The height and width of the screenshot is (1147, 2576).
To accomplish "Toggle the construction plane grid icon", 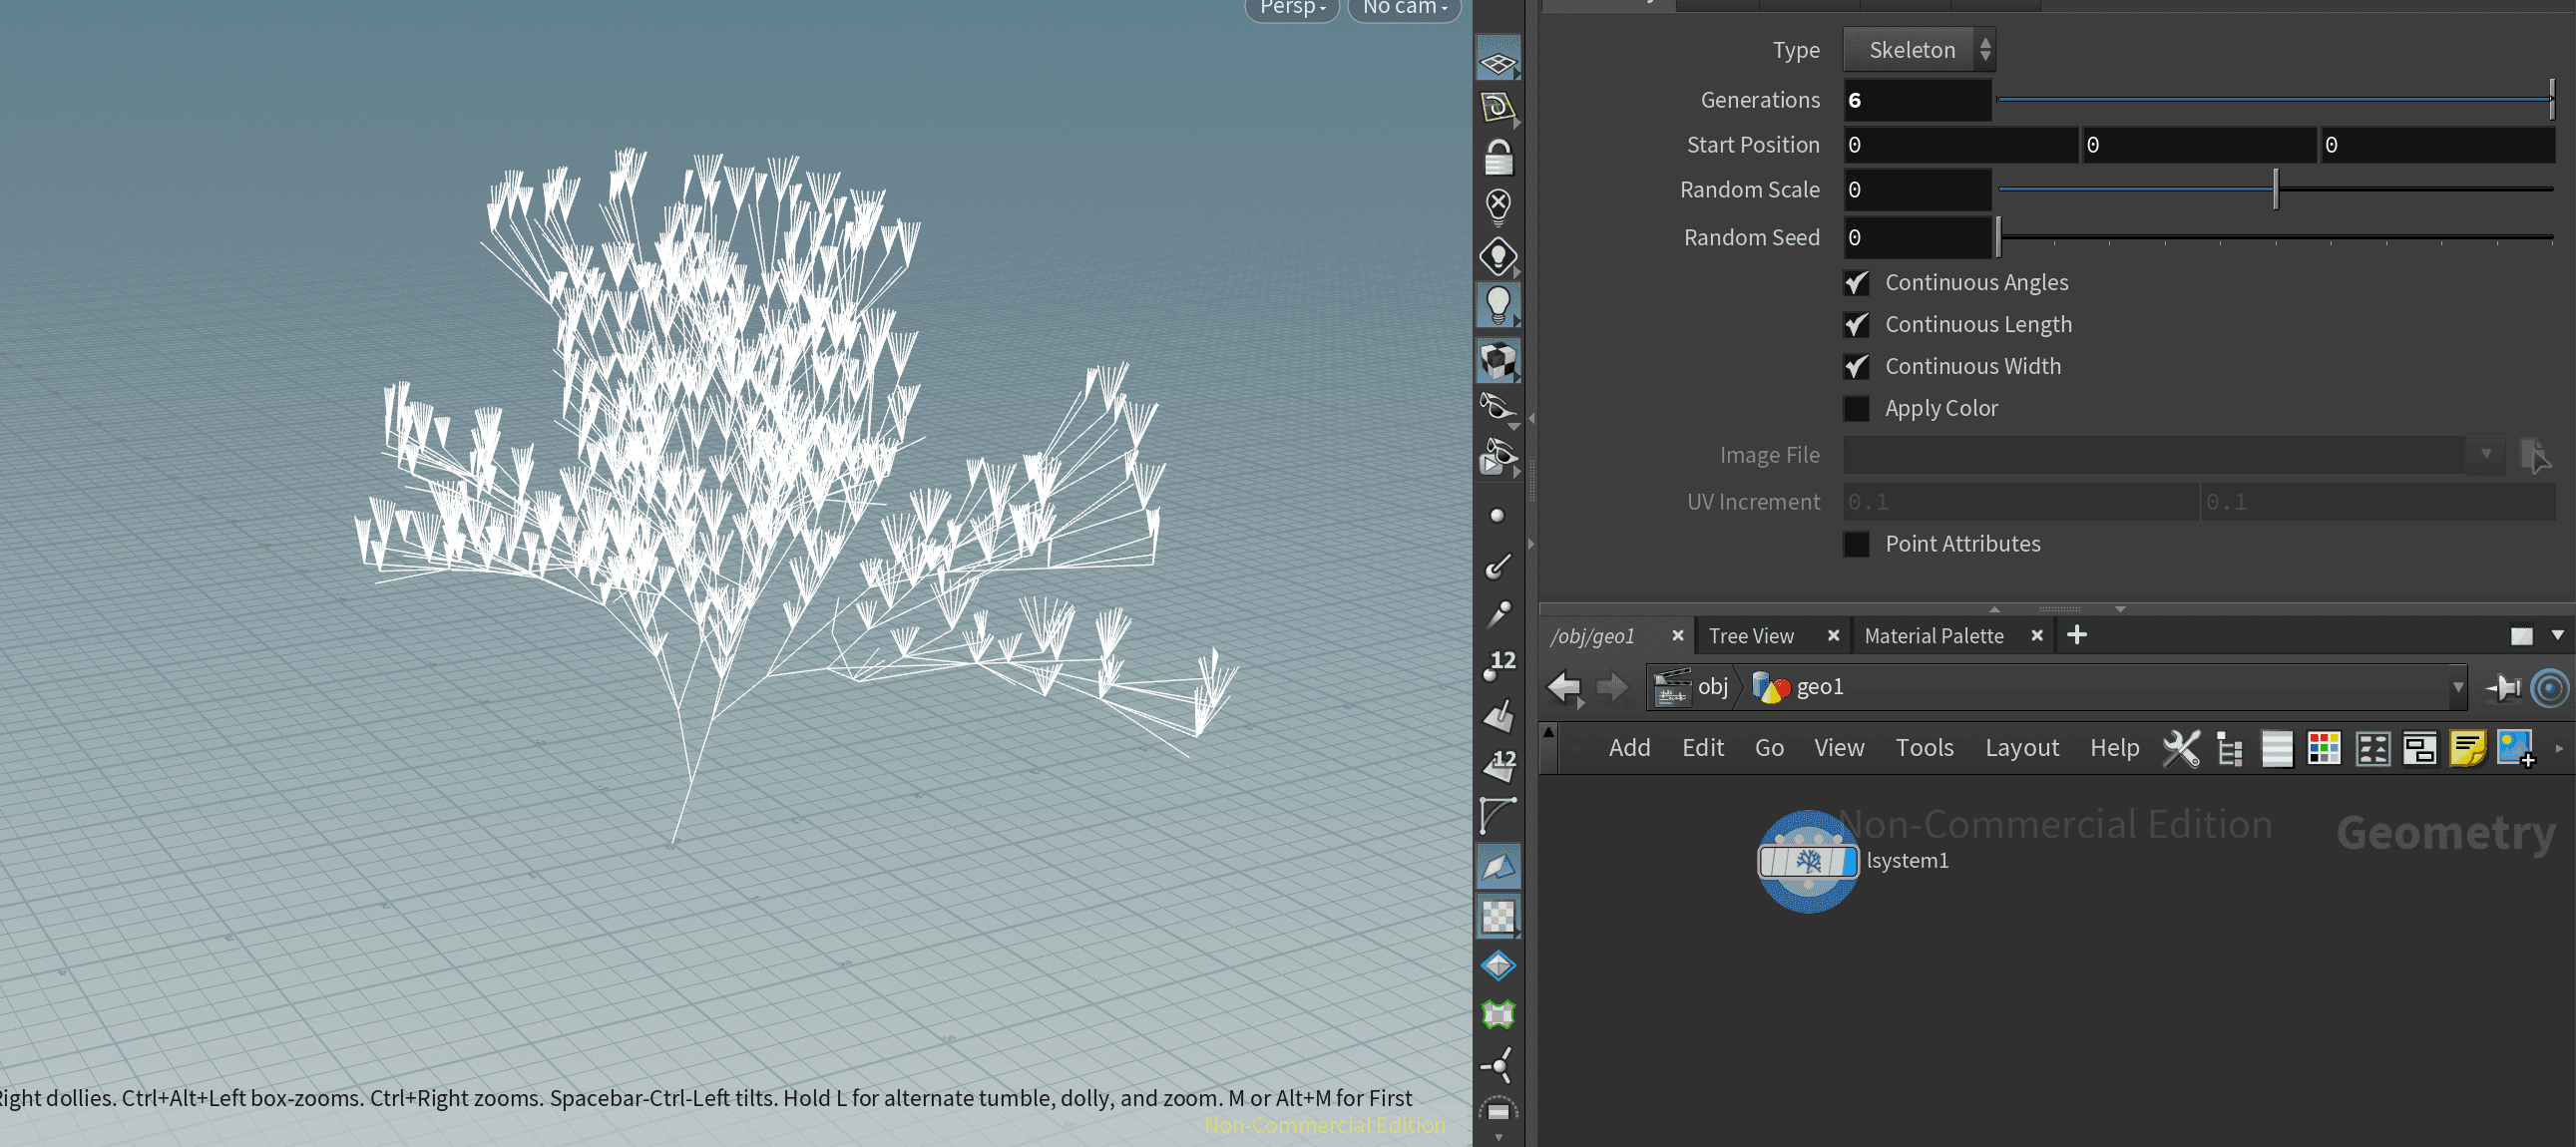I will [x=1497, y=62].
